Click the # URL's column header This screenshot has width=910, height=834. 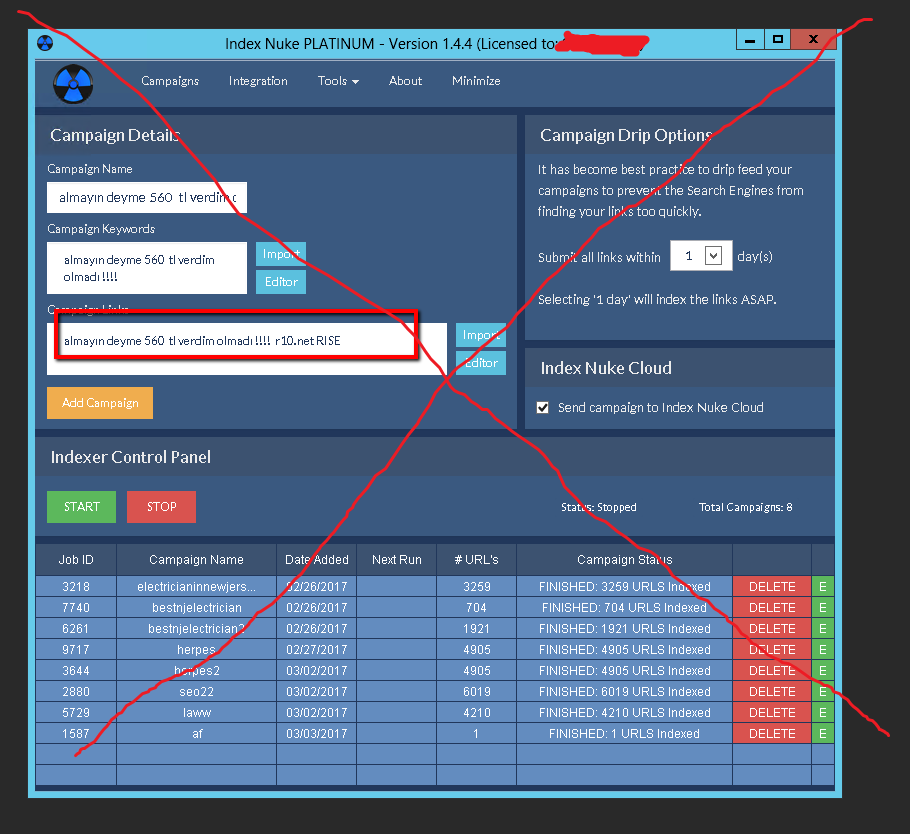point(476,559)
